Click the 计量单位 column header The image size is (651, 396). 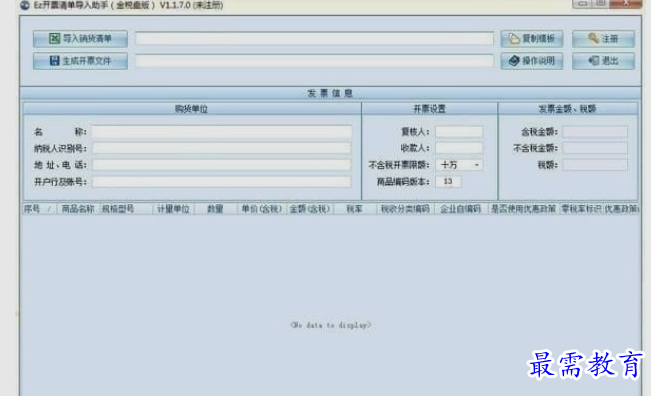pos(173,209)
